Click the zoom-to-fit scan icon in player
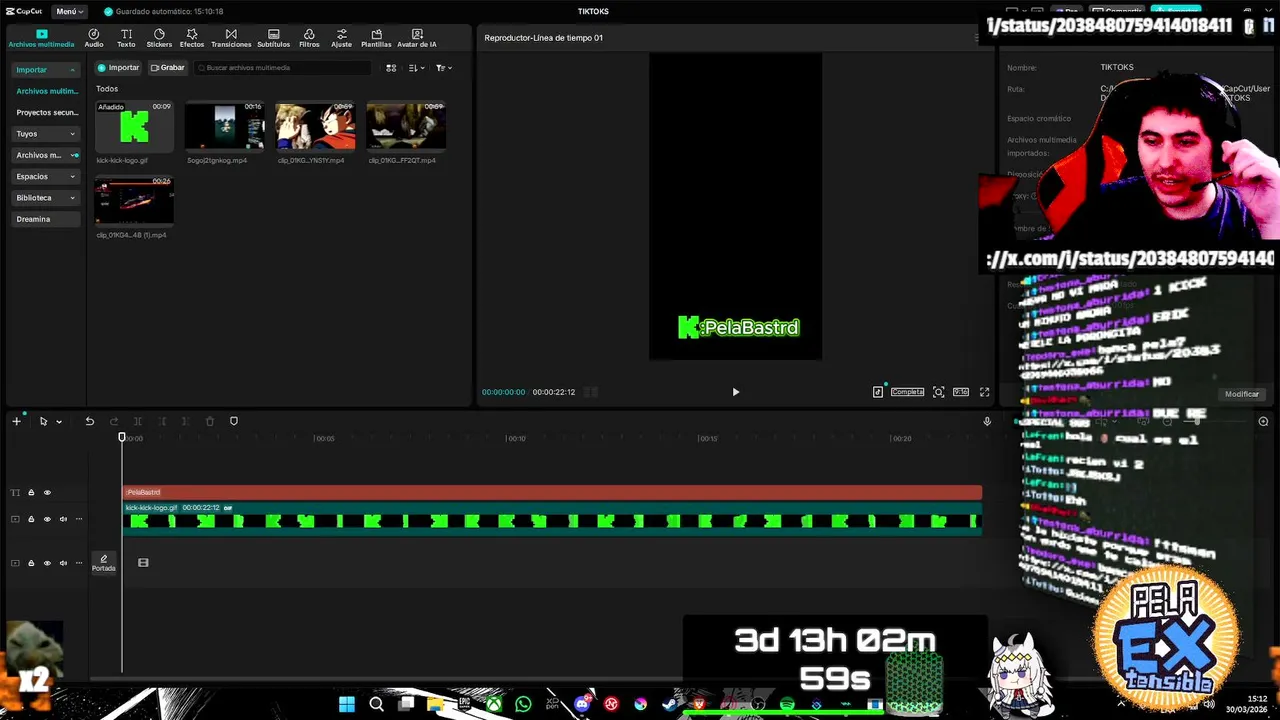 click(938, 392)
